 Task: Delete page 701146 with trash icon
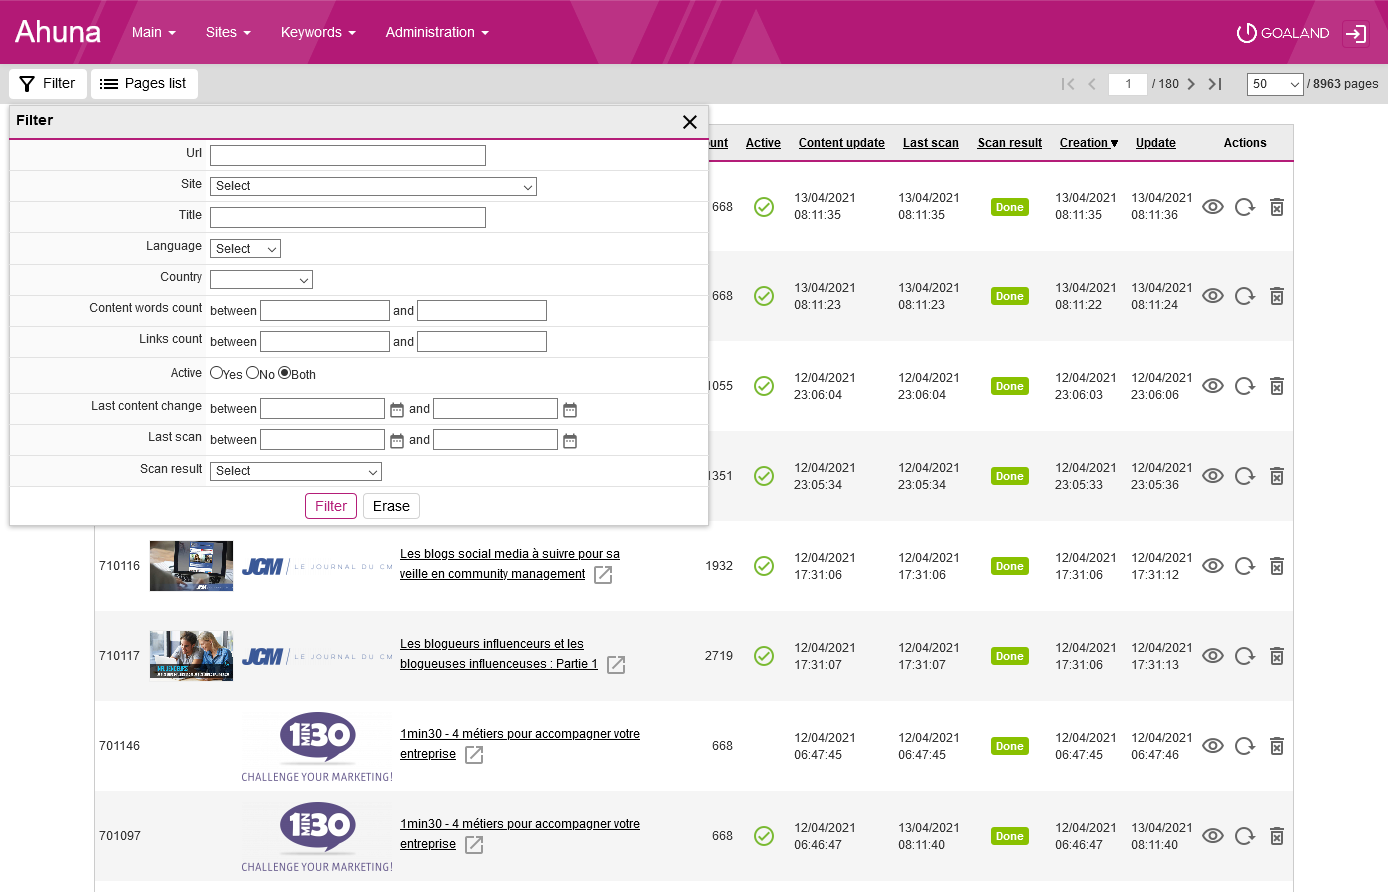[1277, 746]
